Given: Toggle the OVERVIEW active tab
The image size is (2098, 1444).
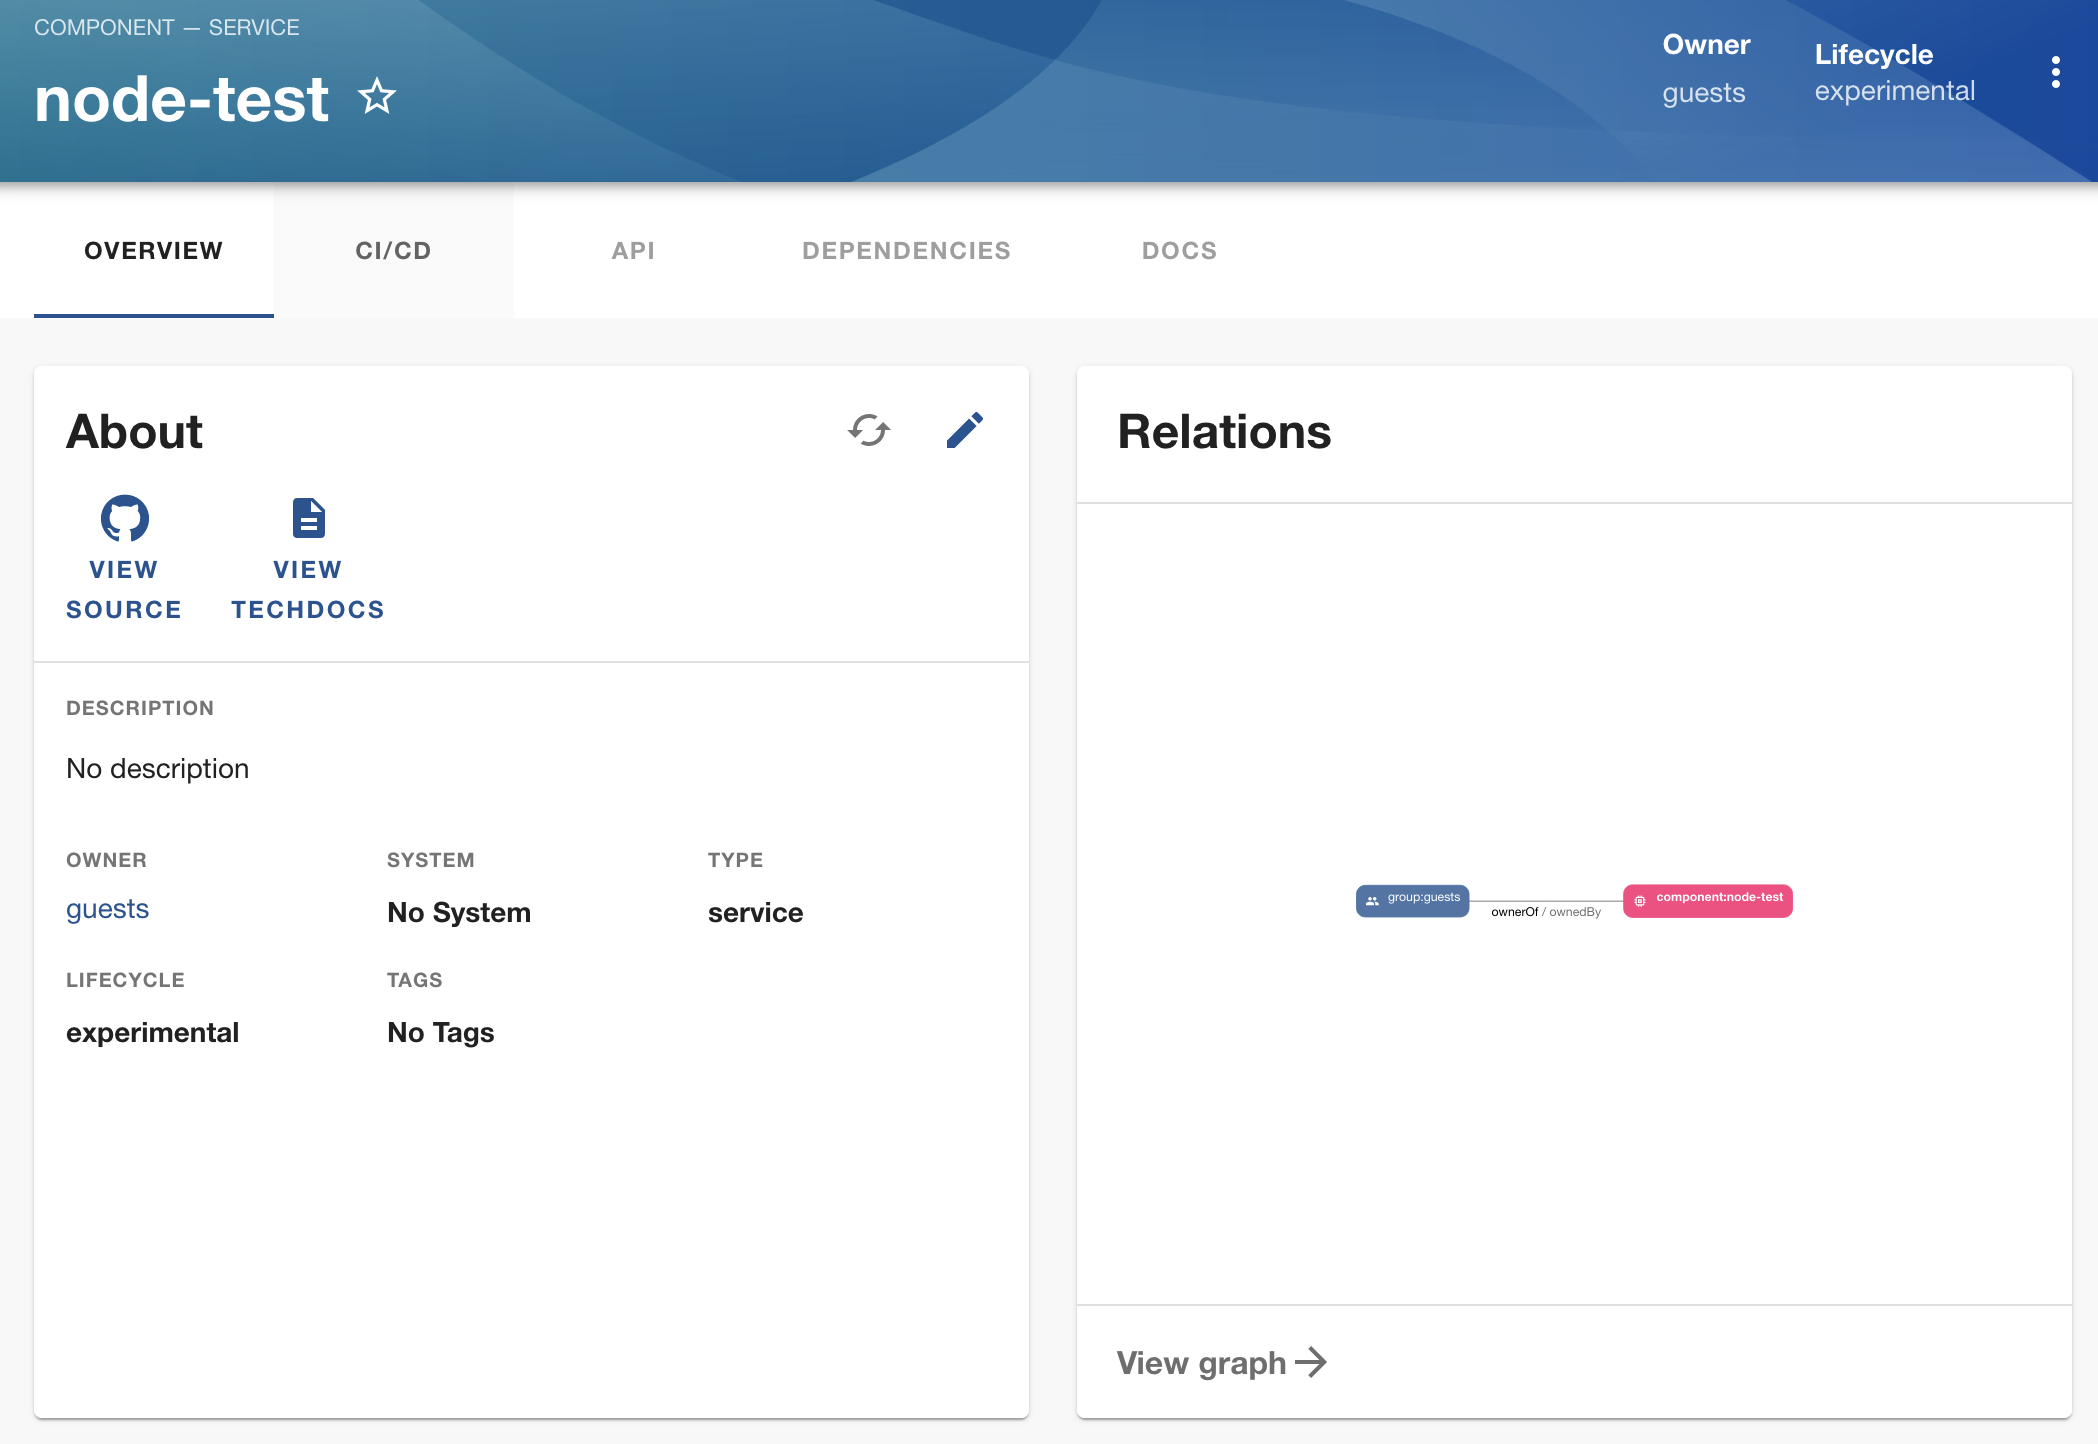Looking at the screenshot, I should click(153, 250).
